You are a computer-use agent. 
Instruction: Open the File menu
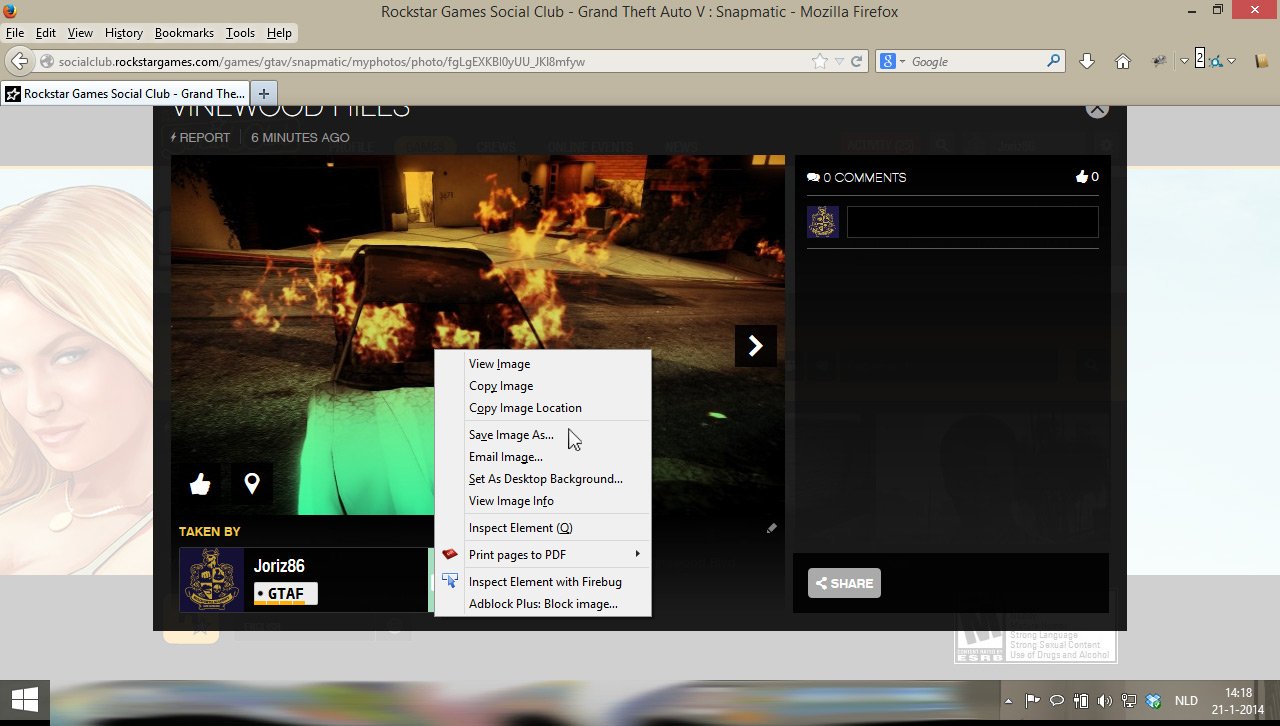click(x=15, y=33)
